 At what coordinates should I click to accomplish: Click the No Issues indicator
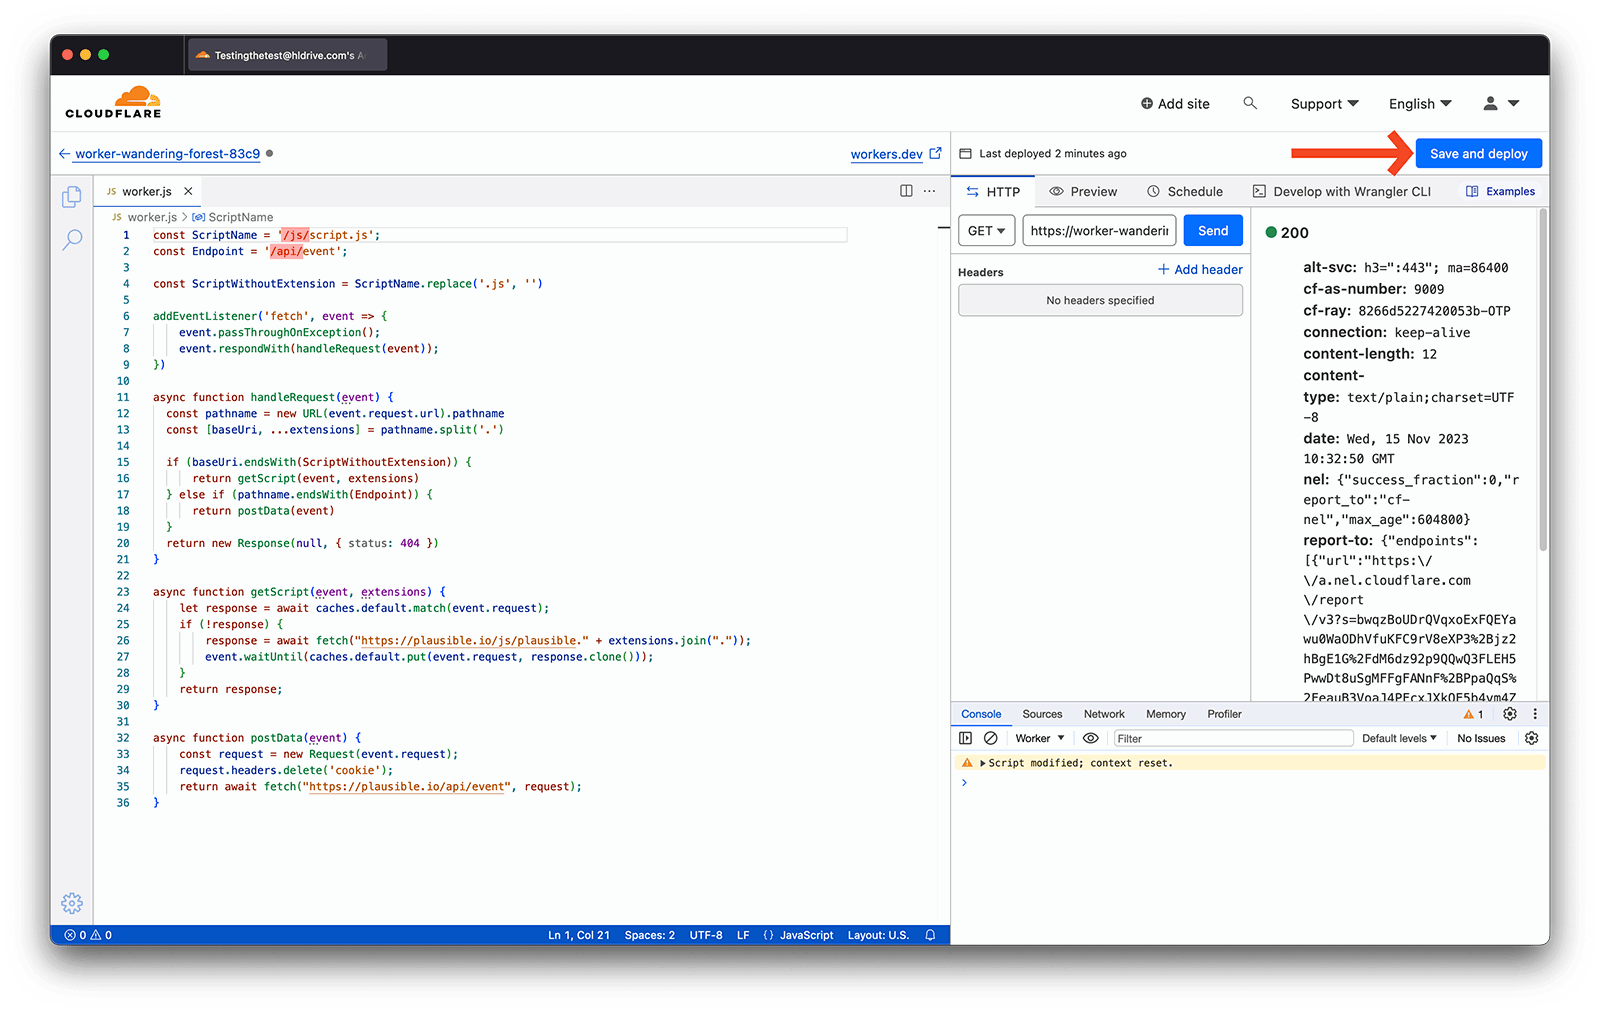coord(1481,739)
